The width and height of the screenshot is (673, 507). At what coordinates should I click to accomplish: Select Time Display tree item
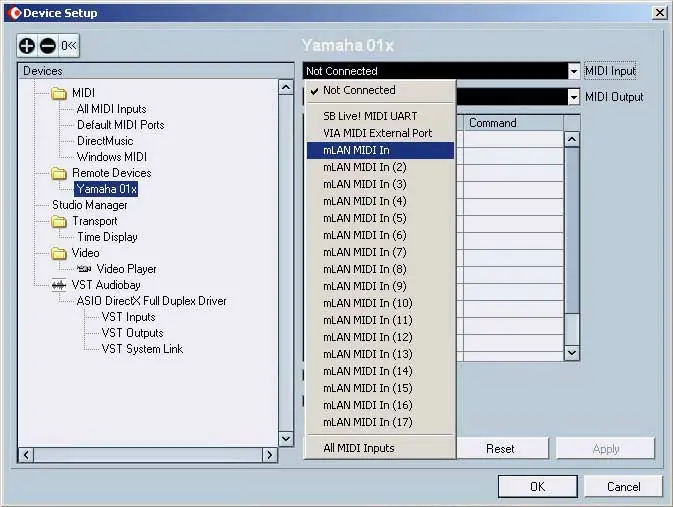107,237
